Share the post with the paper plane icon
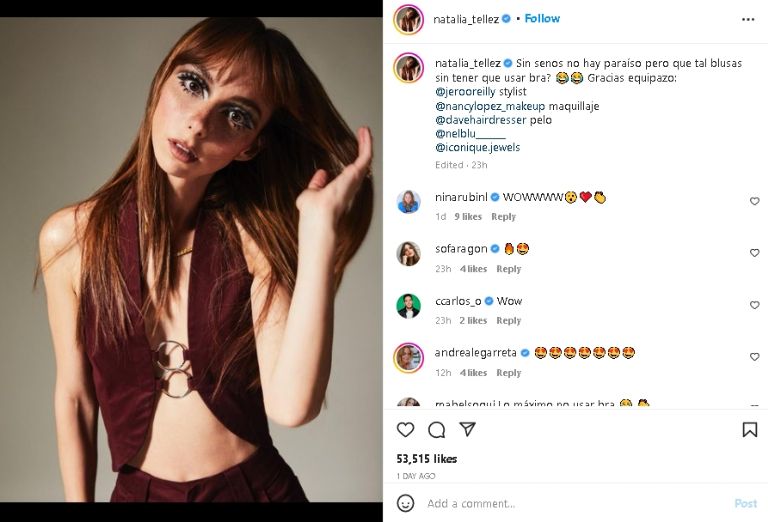Viewport: 768px width, 522px height. (467, 430)
